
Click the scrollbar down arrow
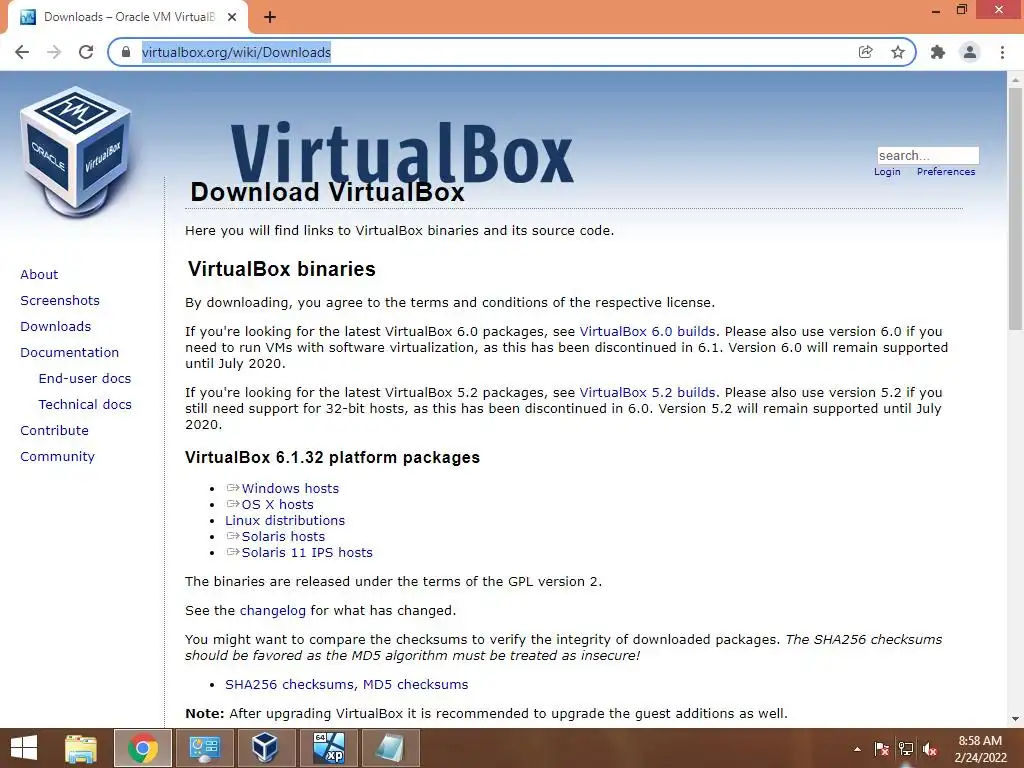coord(1015,719)
